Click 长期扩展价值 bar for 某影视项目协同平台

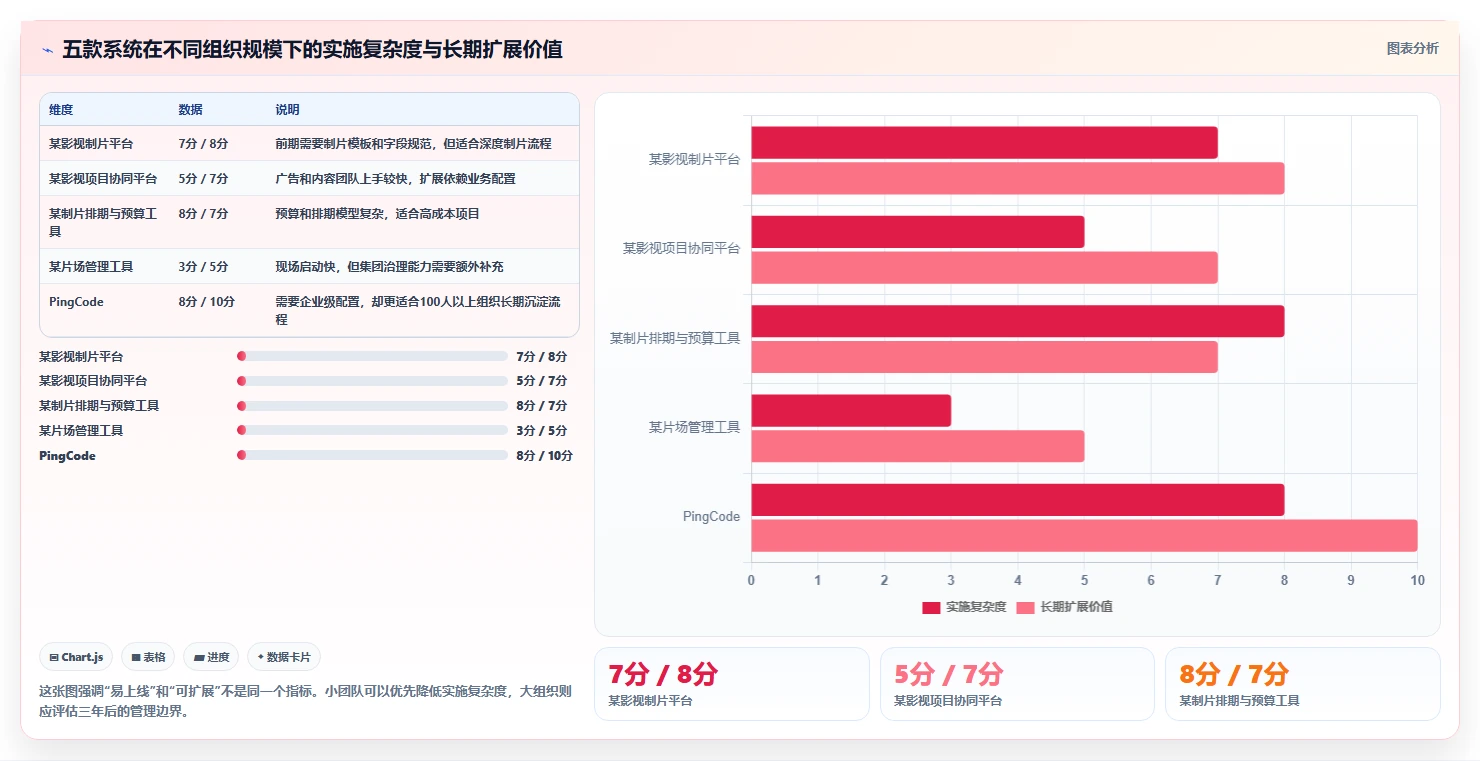984,268
